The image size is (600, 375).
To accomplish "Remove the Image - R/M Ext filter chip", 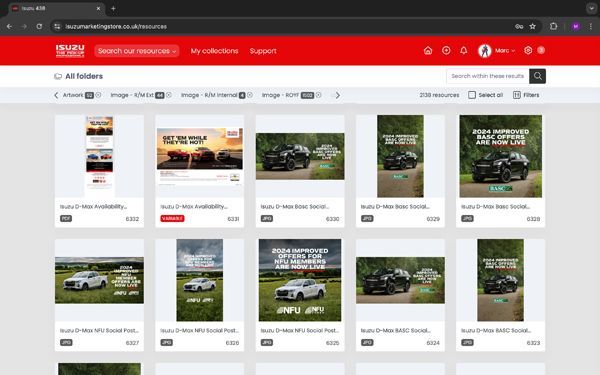I will tap(169, 95).
